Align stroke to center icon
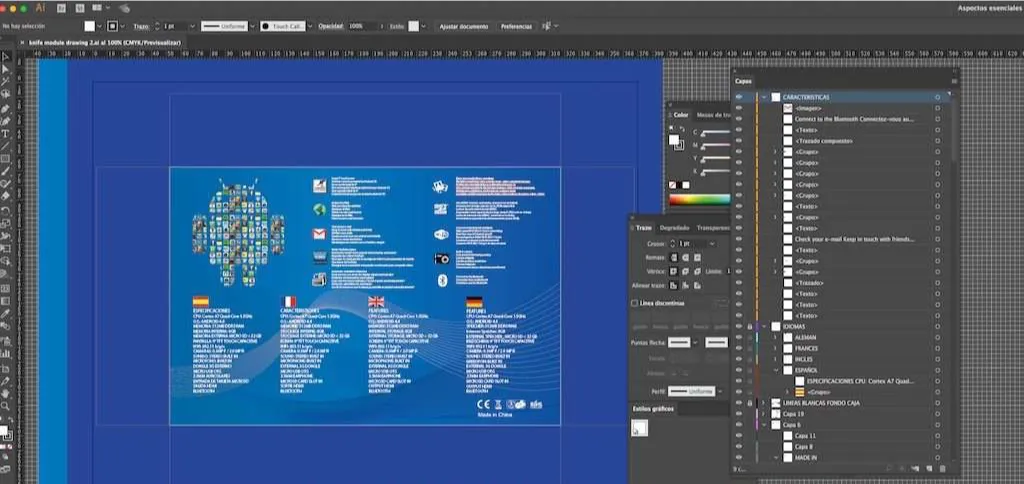The height and width of the screenshot is (484, 1024). point(674,285)
